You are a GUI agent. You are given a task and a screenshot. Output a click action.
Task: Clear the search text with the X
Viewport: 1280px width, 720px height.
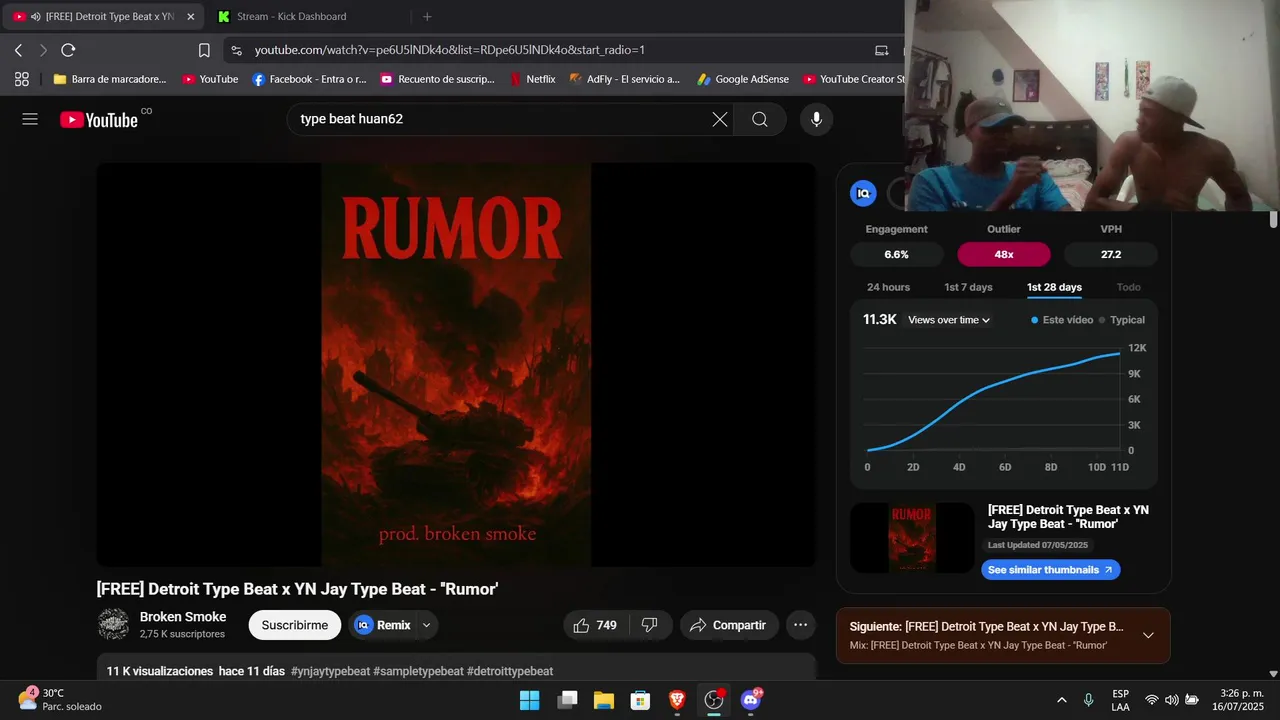coord(720,119)
